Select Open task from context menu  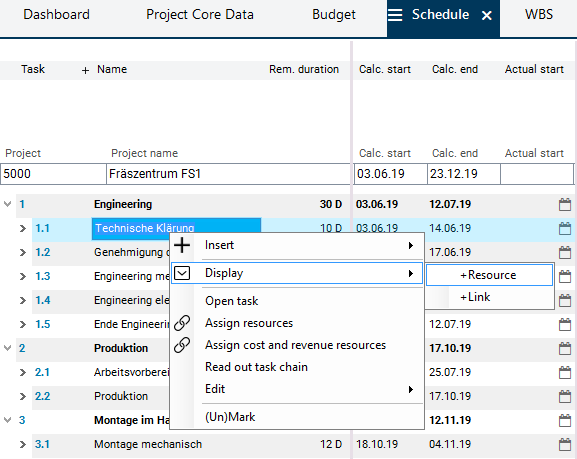coord(231,301)
